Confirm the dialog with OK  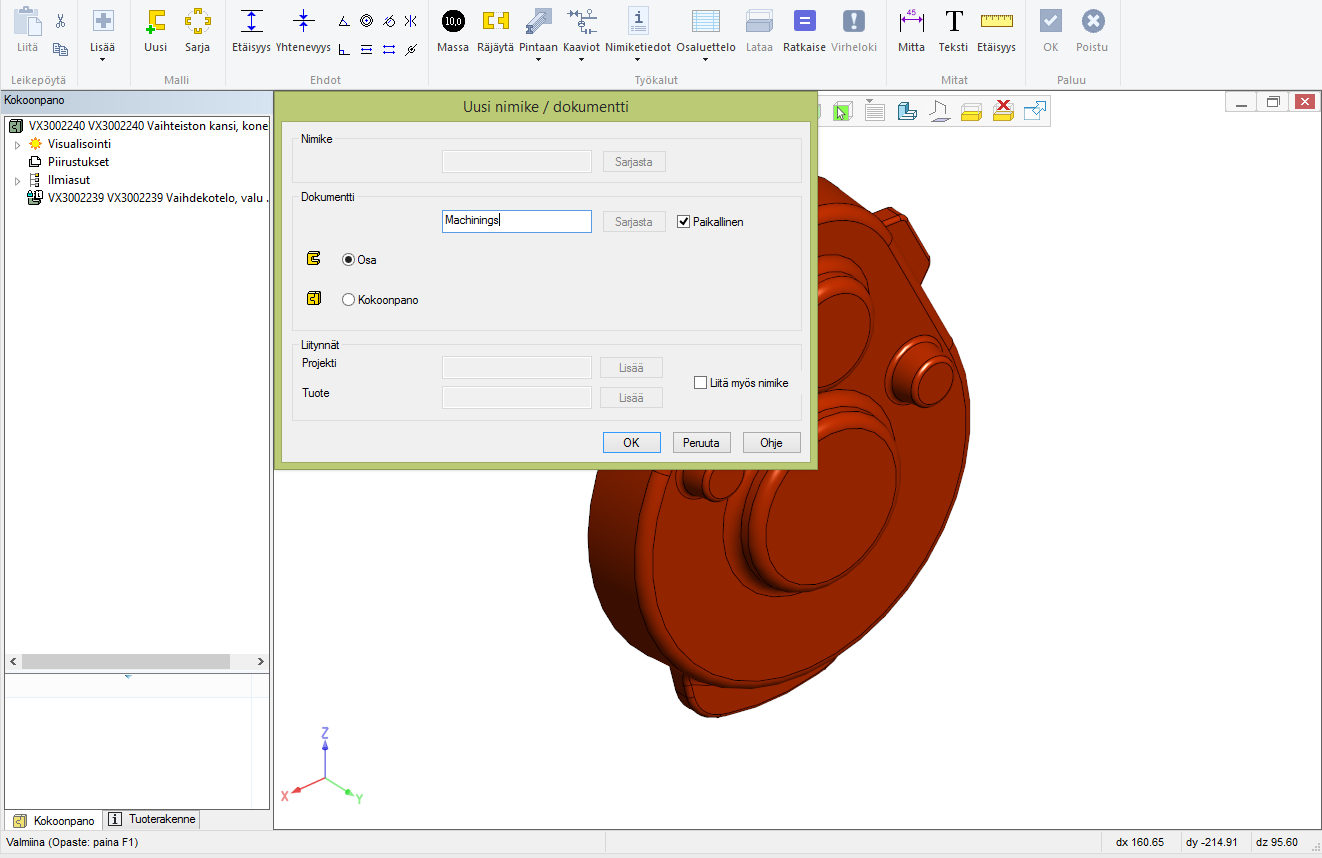pos(631,443)
